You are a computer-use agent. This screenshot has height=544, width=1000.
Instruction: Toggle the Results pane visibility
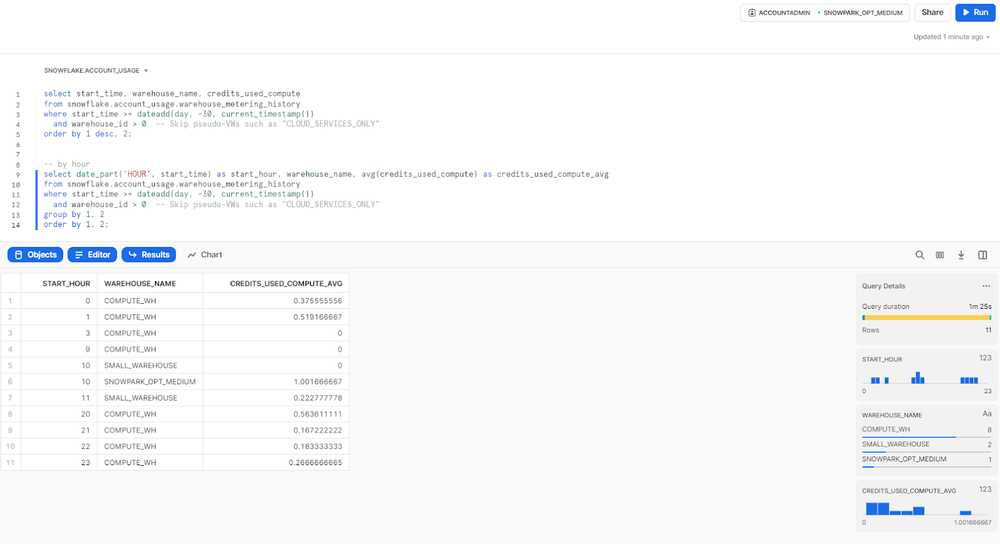click(148, 255)
